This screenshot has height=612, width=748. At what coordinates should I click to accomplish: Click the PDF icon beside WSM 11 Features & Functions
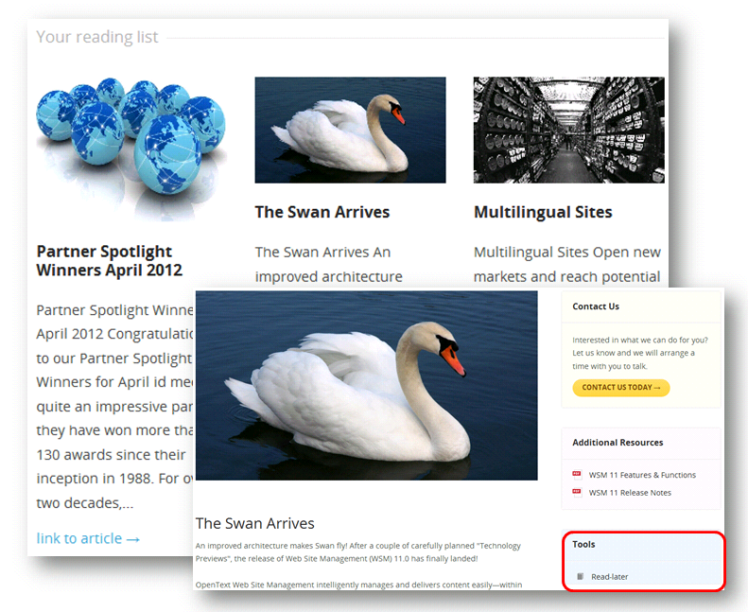click(x=577, y=474)
